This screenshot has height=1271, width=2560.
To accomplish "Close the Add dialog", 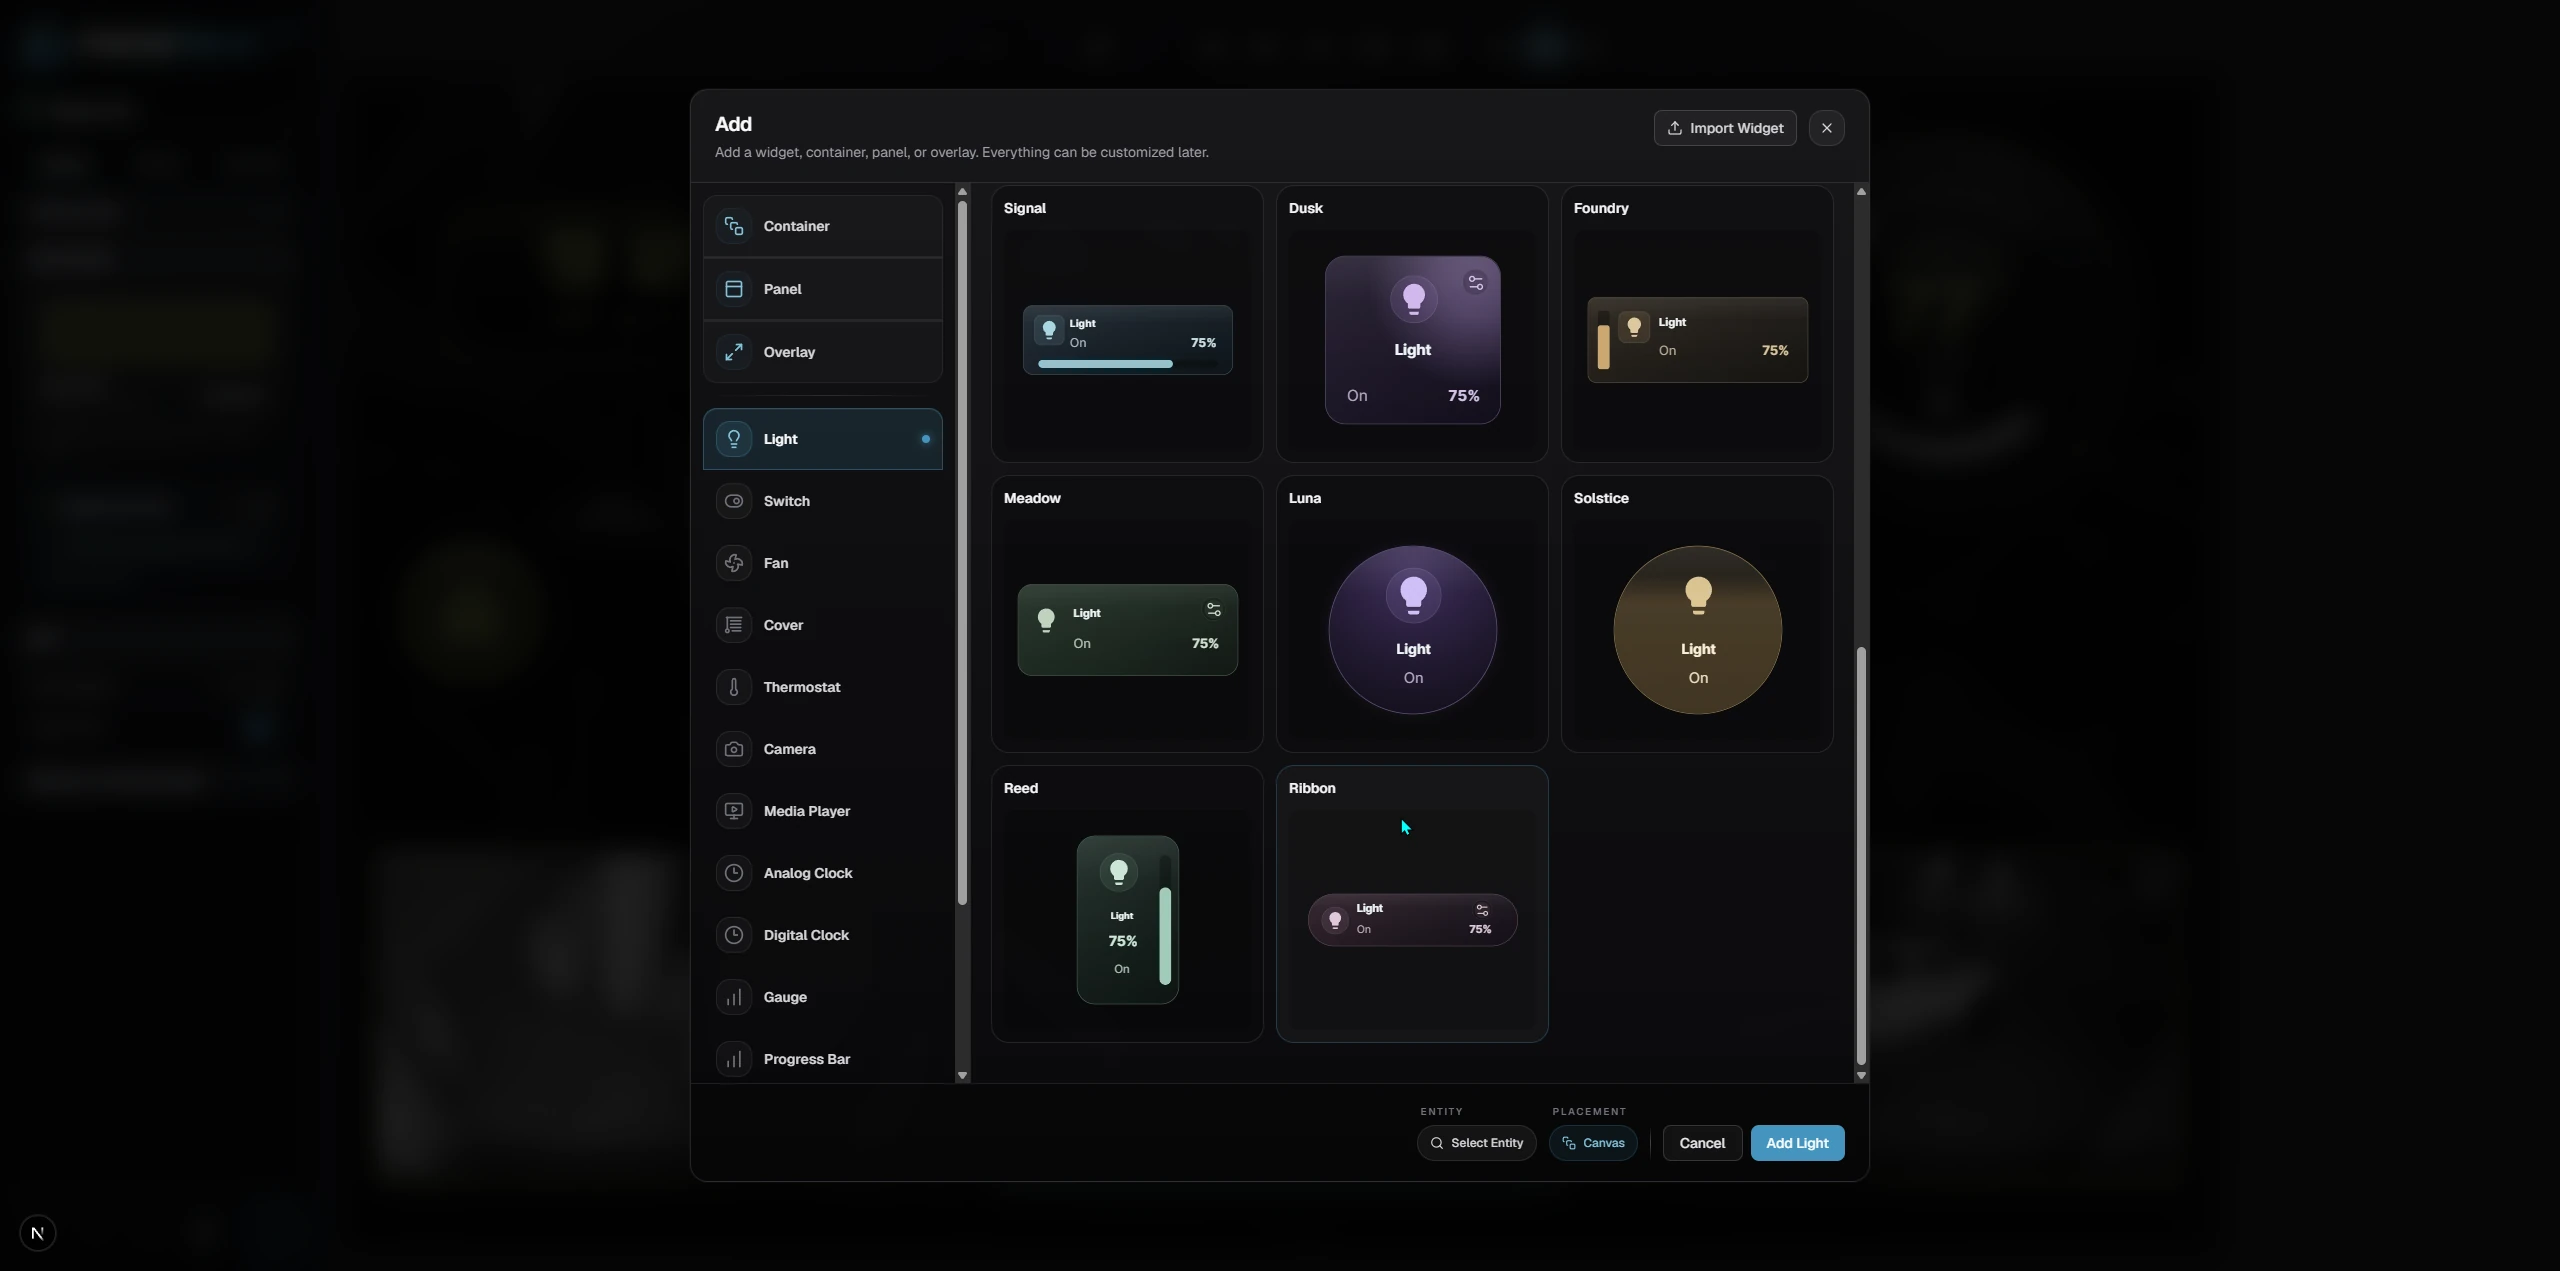I will point(1827,128).
